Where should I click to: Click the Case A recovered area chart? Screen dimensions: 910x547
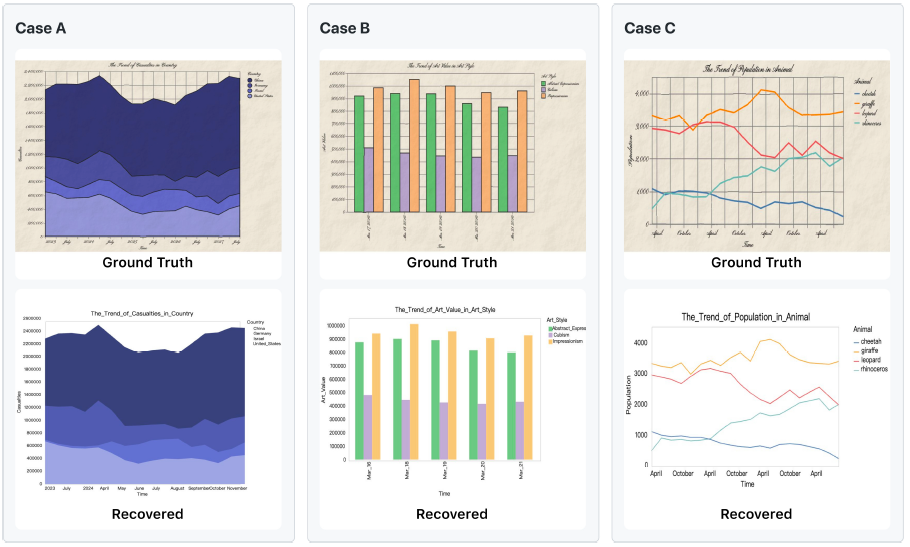click(x=148, y=401)
